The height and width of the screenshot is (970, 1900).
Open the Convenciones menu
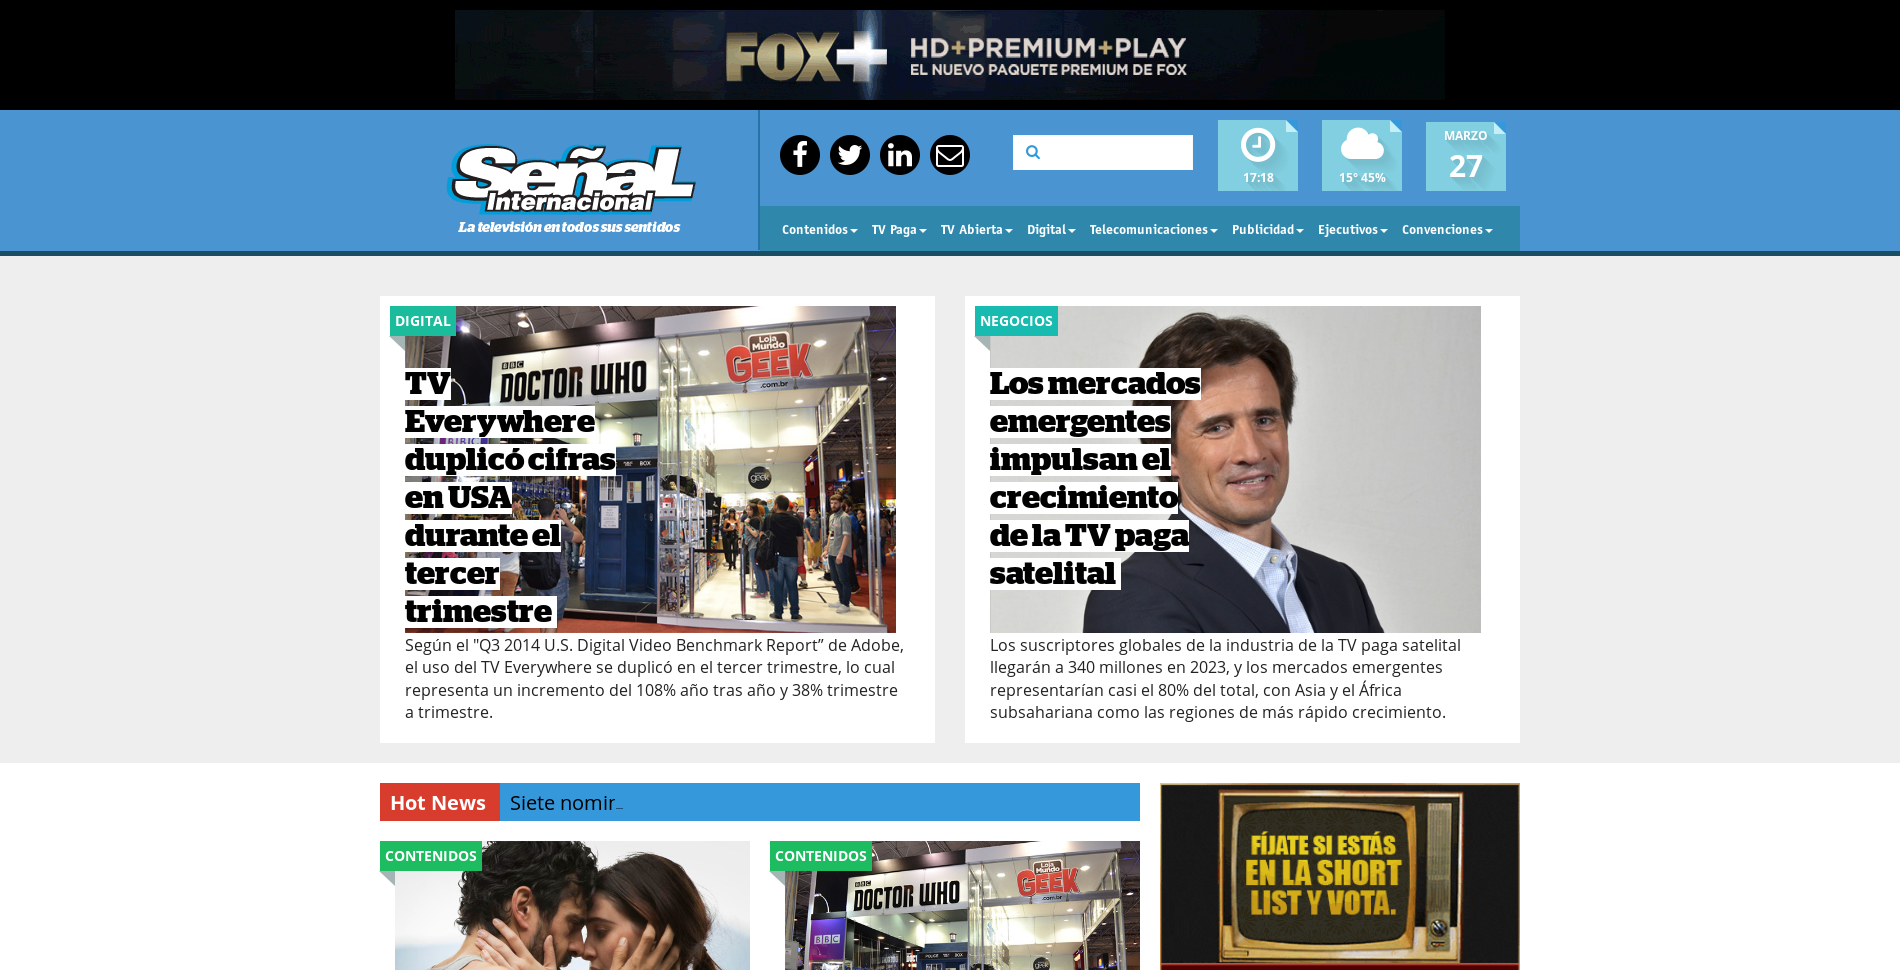tap(1446, 230)
